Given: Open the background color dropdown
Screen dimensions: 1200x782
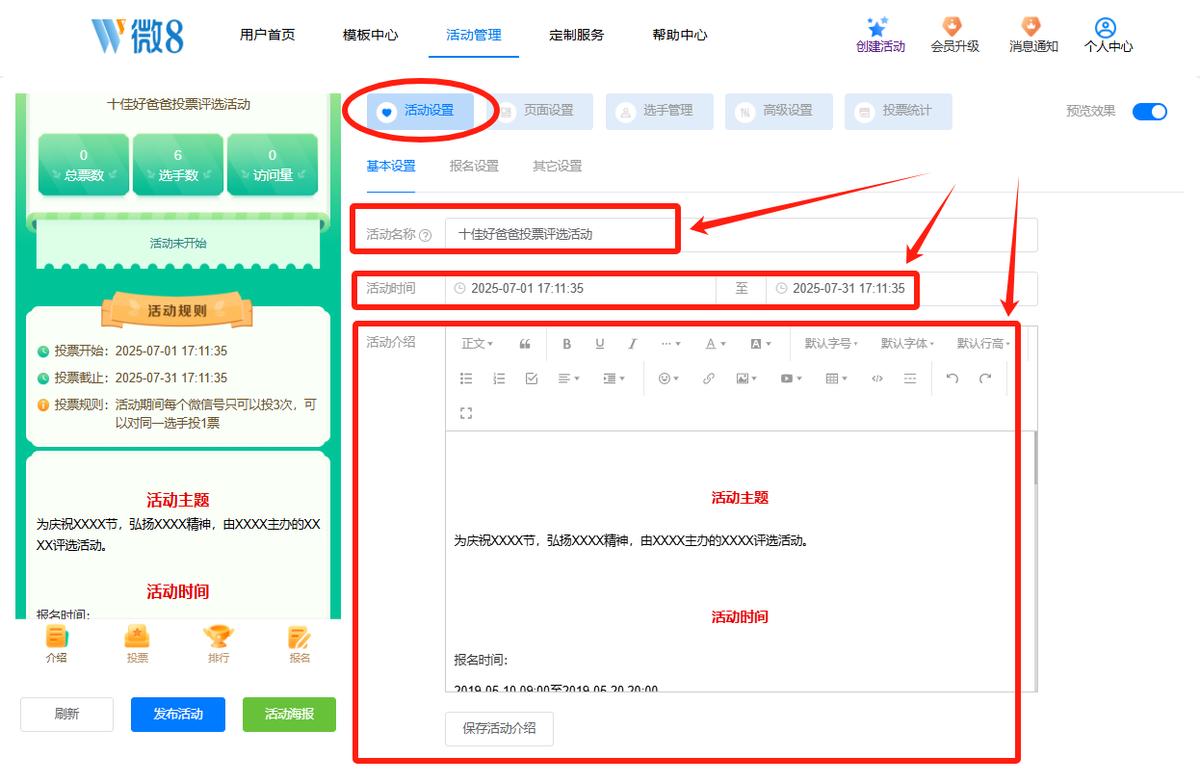Looking at the screenshot, I should coord(761,344).
